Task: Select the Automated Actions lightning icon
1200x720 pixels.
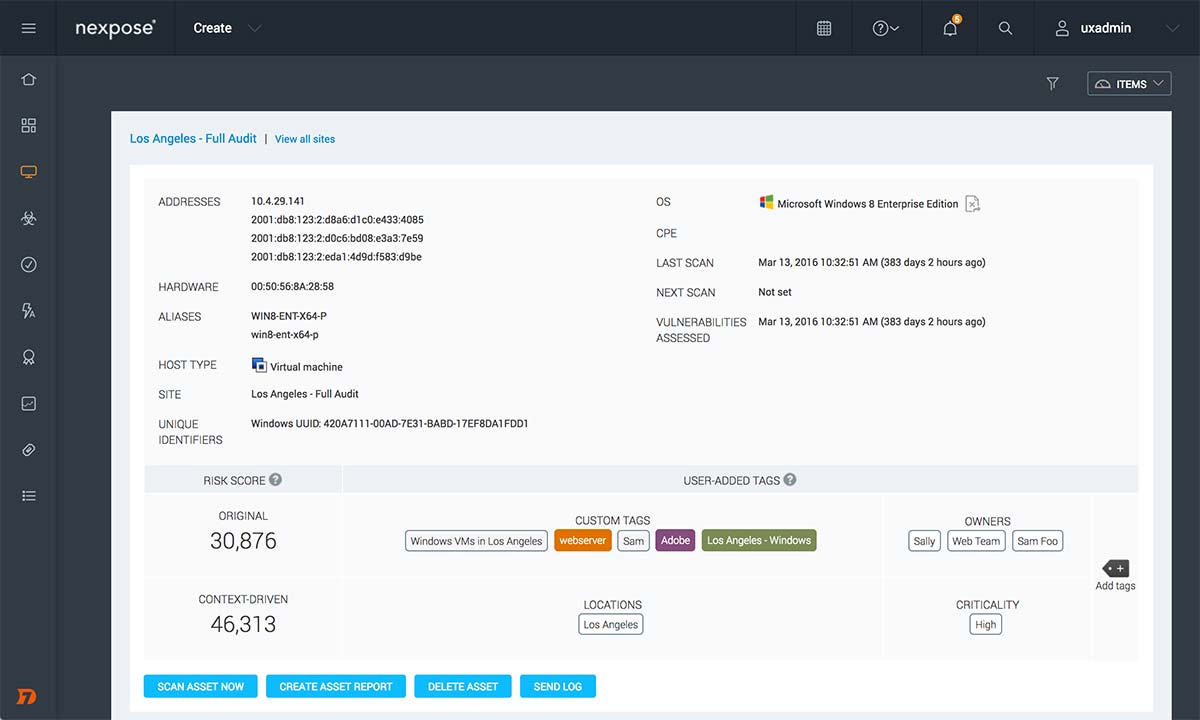Action: 28,310
